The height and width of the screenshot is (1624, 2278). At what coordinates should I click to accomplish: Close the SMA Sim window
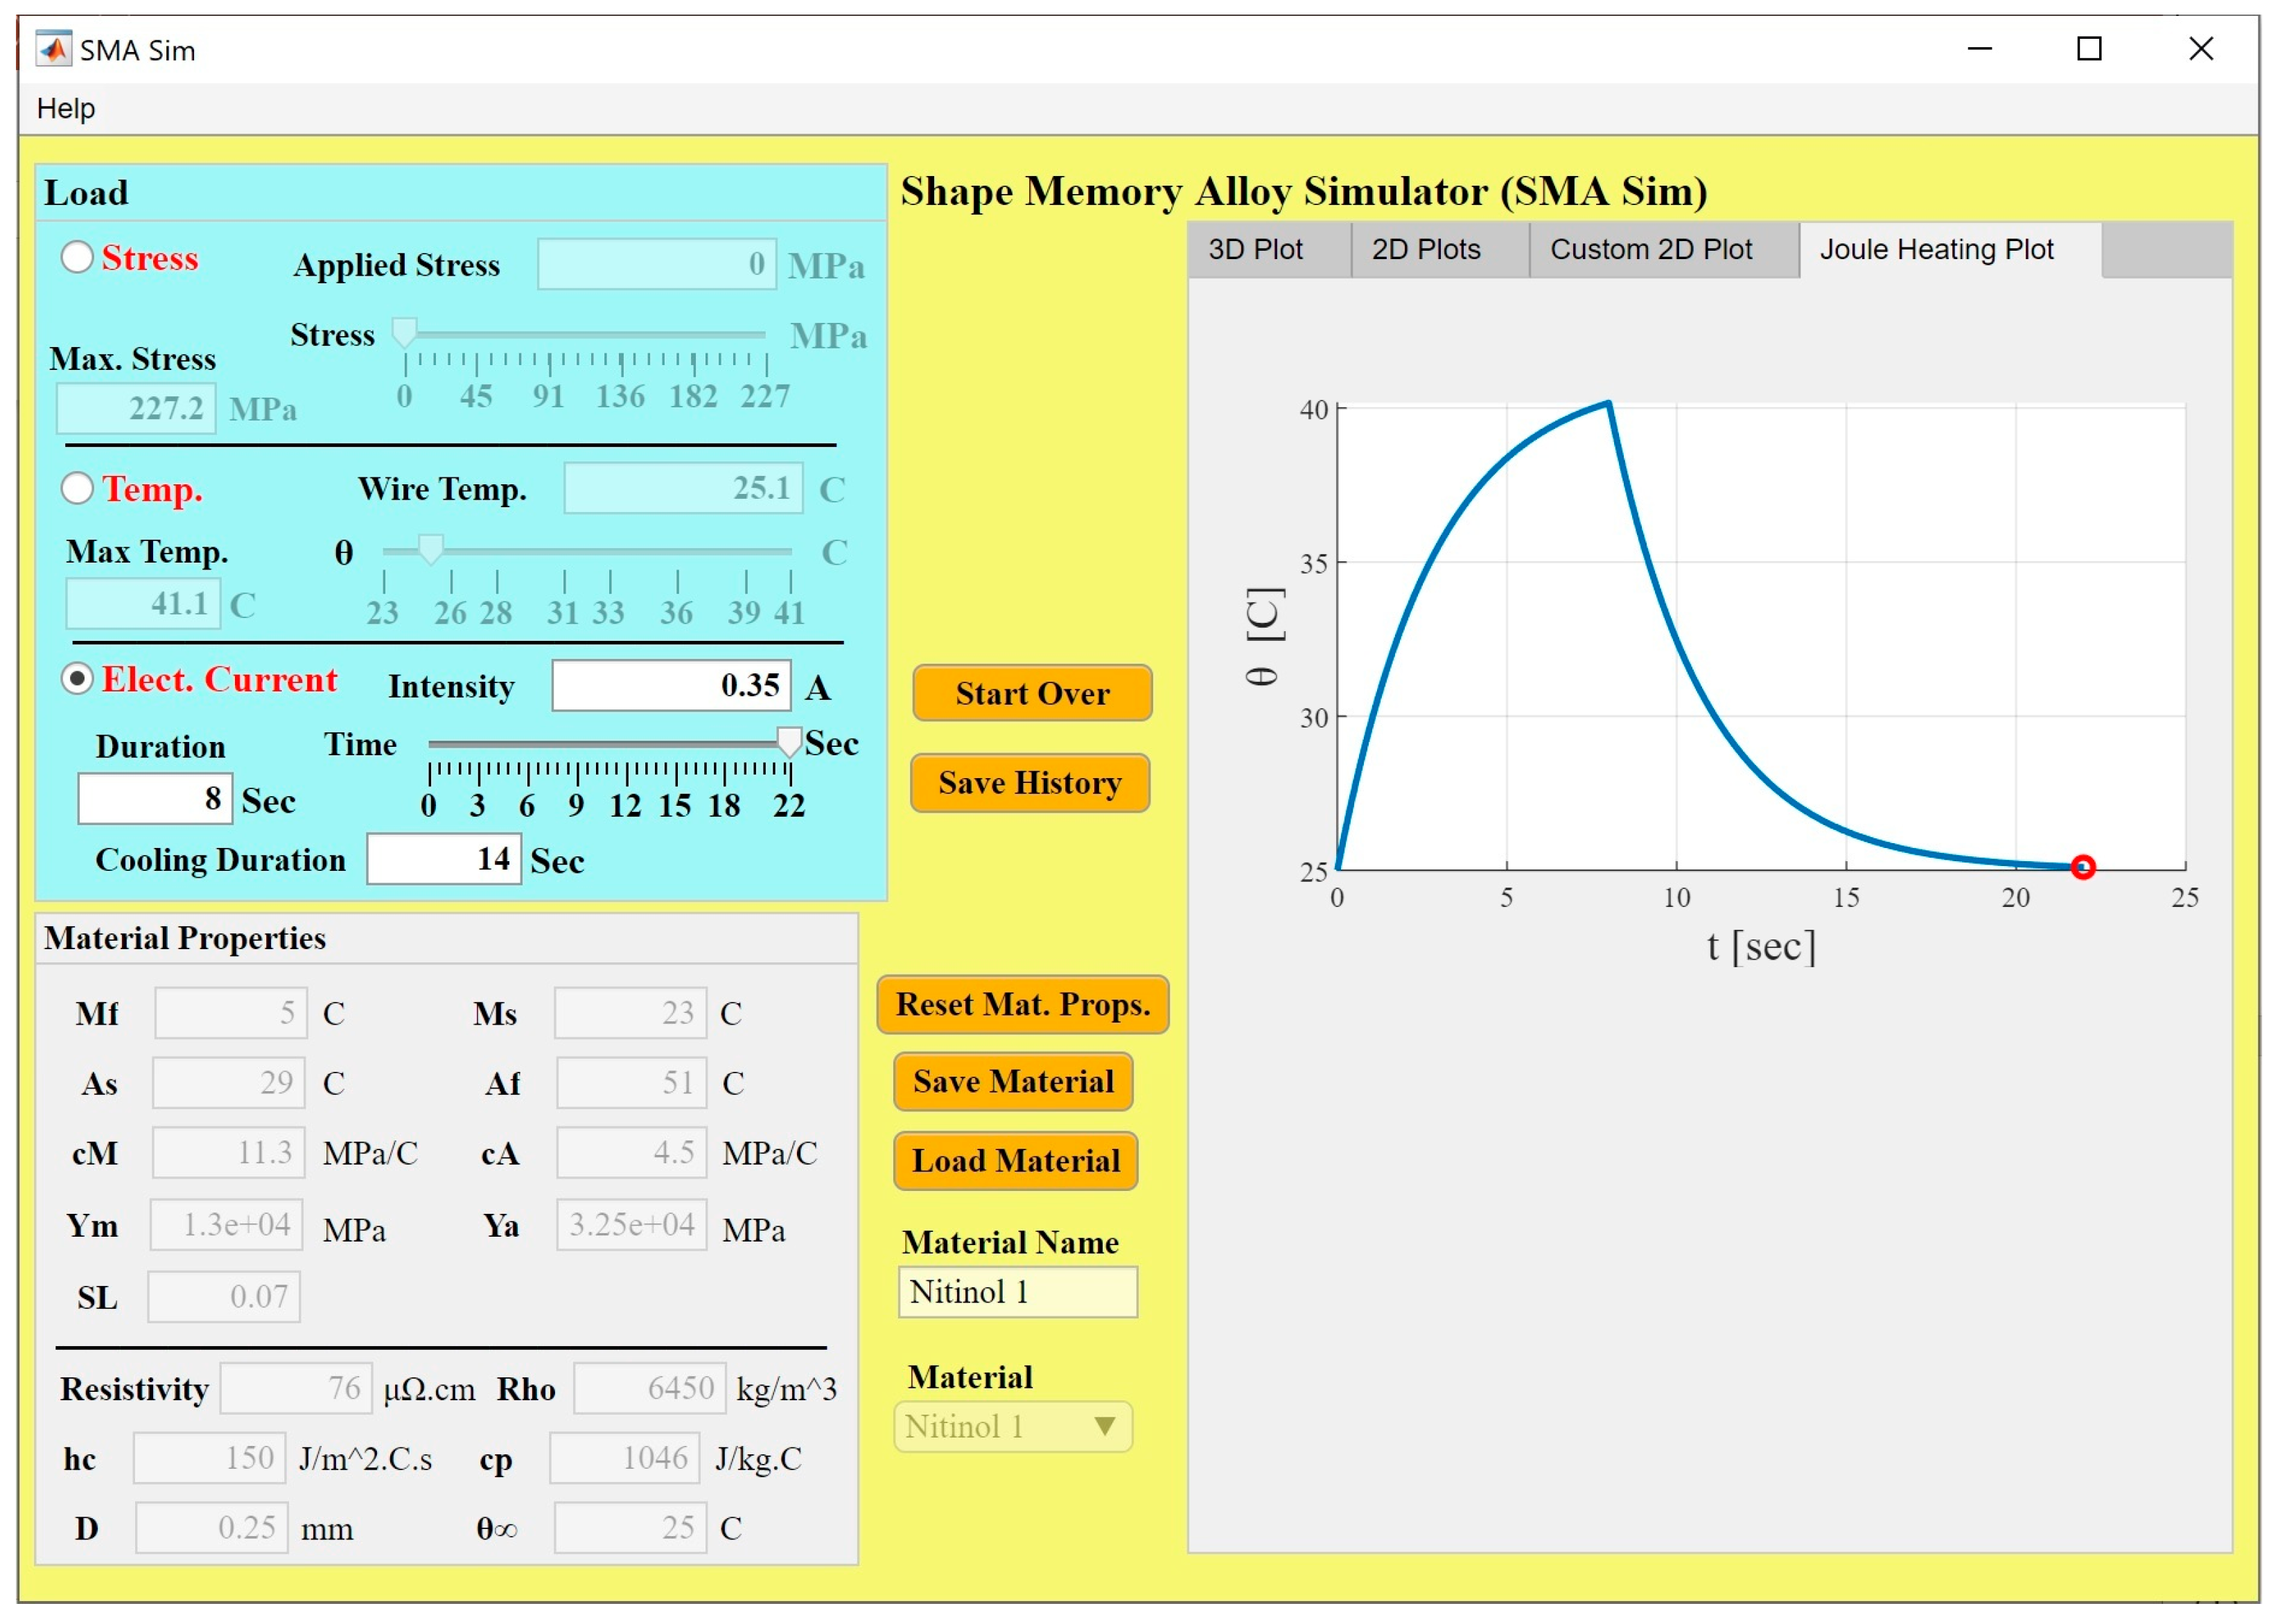[x=2200, y=49]
